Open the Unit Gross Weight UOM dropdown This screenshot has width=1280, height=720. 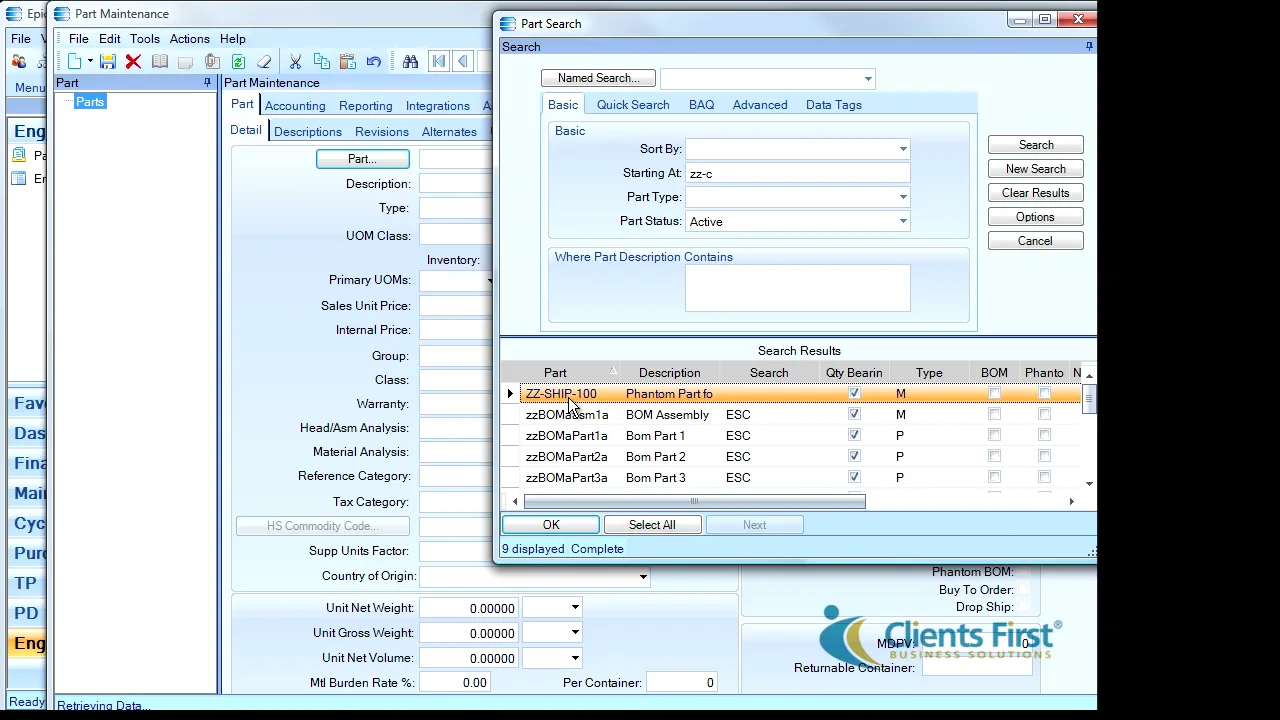point(575,633)
